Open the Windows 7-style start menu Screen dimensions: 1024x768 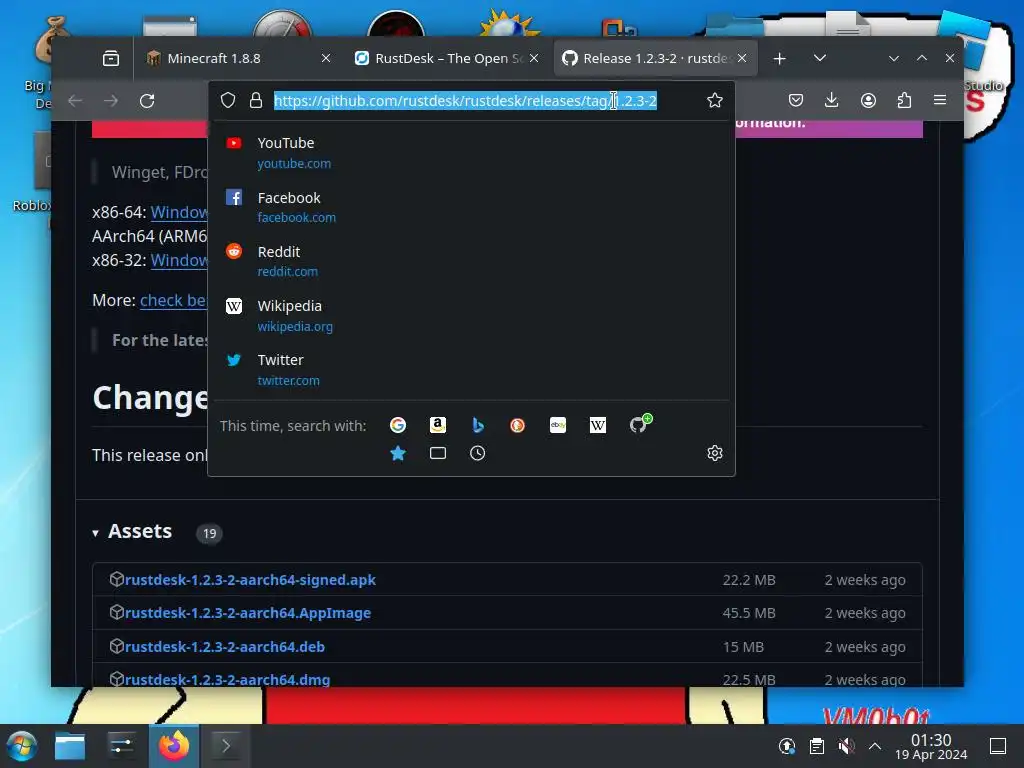click(21, 746)
